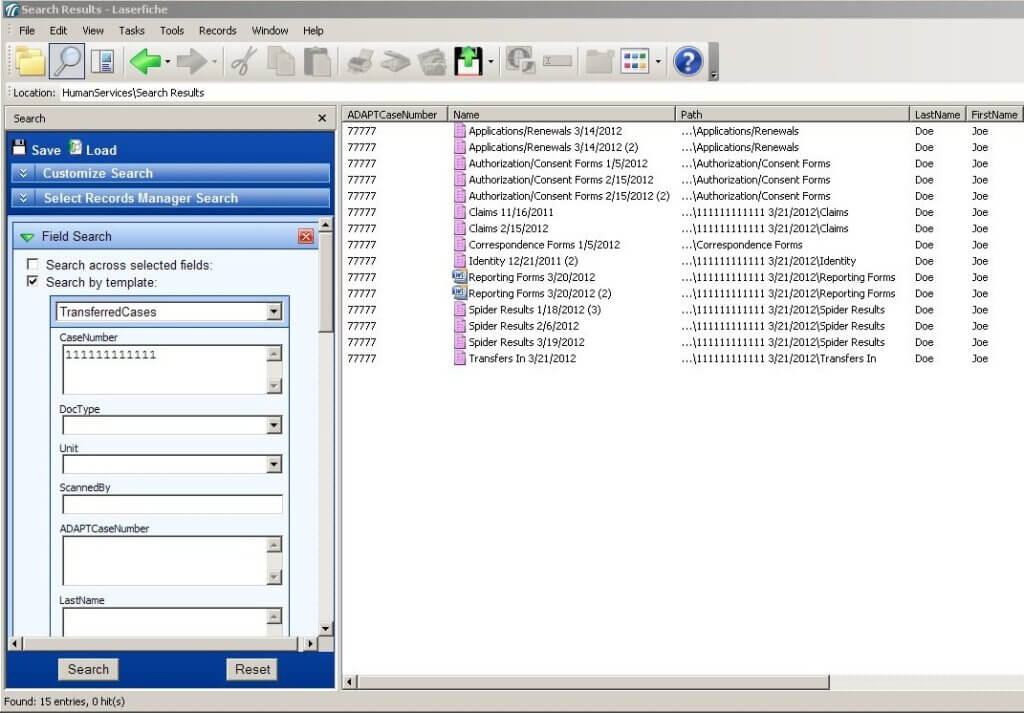Open the folder browser toolbar icon
This screenshot has height=713, width=1024.
point(30,62)
